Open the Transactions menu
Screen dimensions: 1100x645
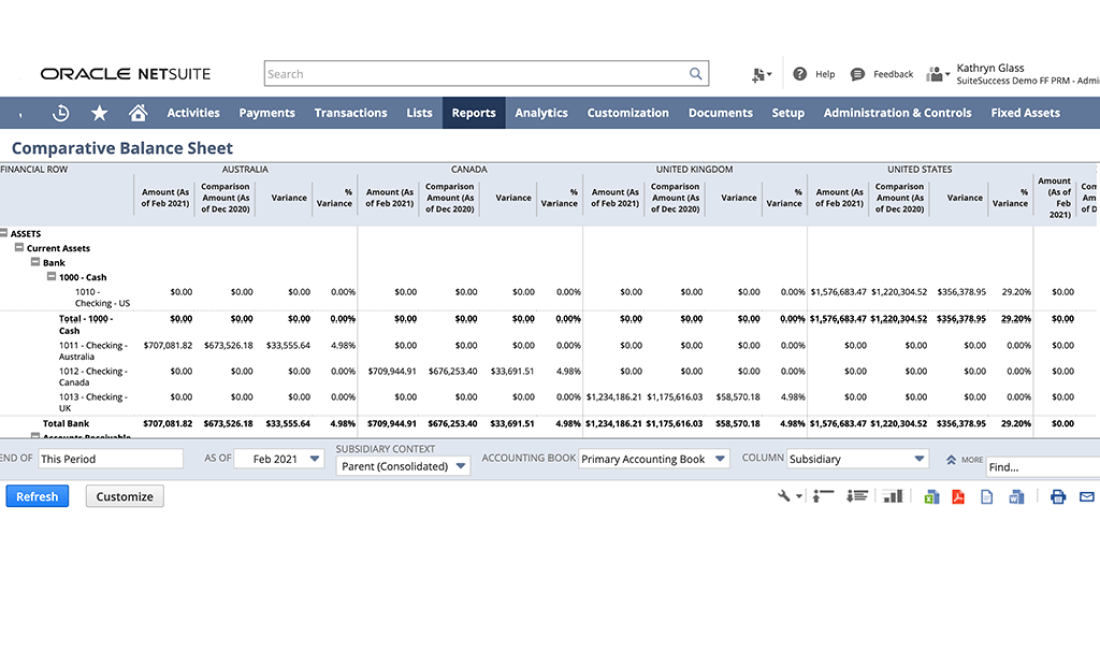[351, 112]
